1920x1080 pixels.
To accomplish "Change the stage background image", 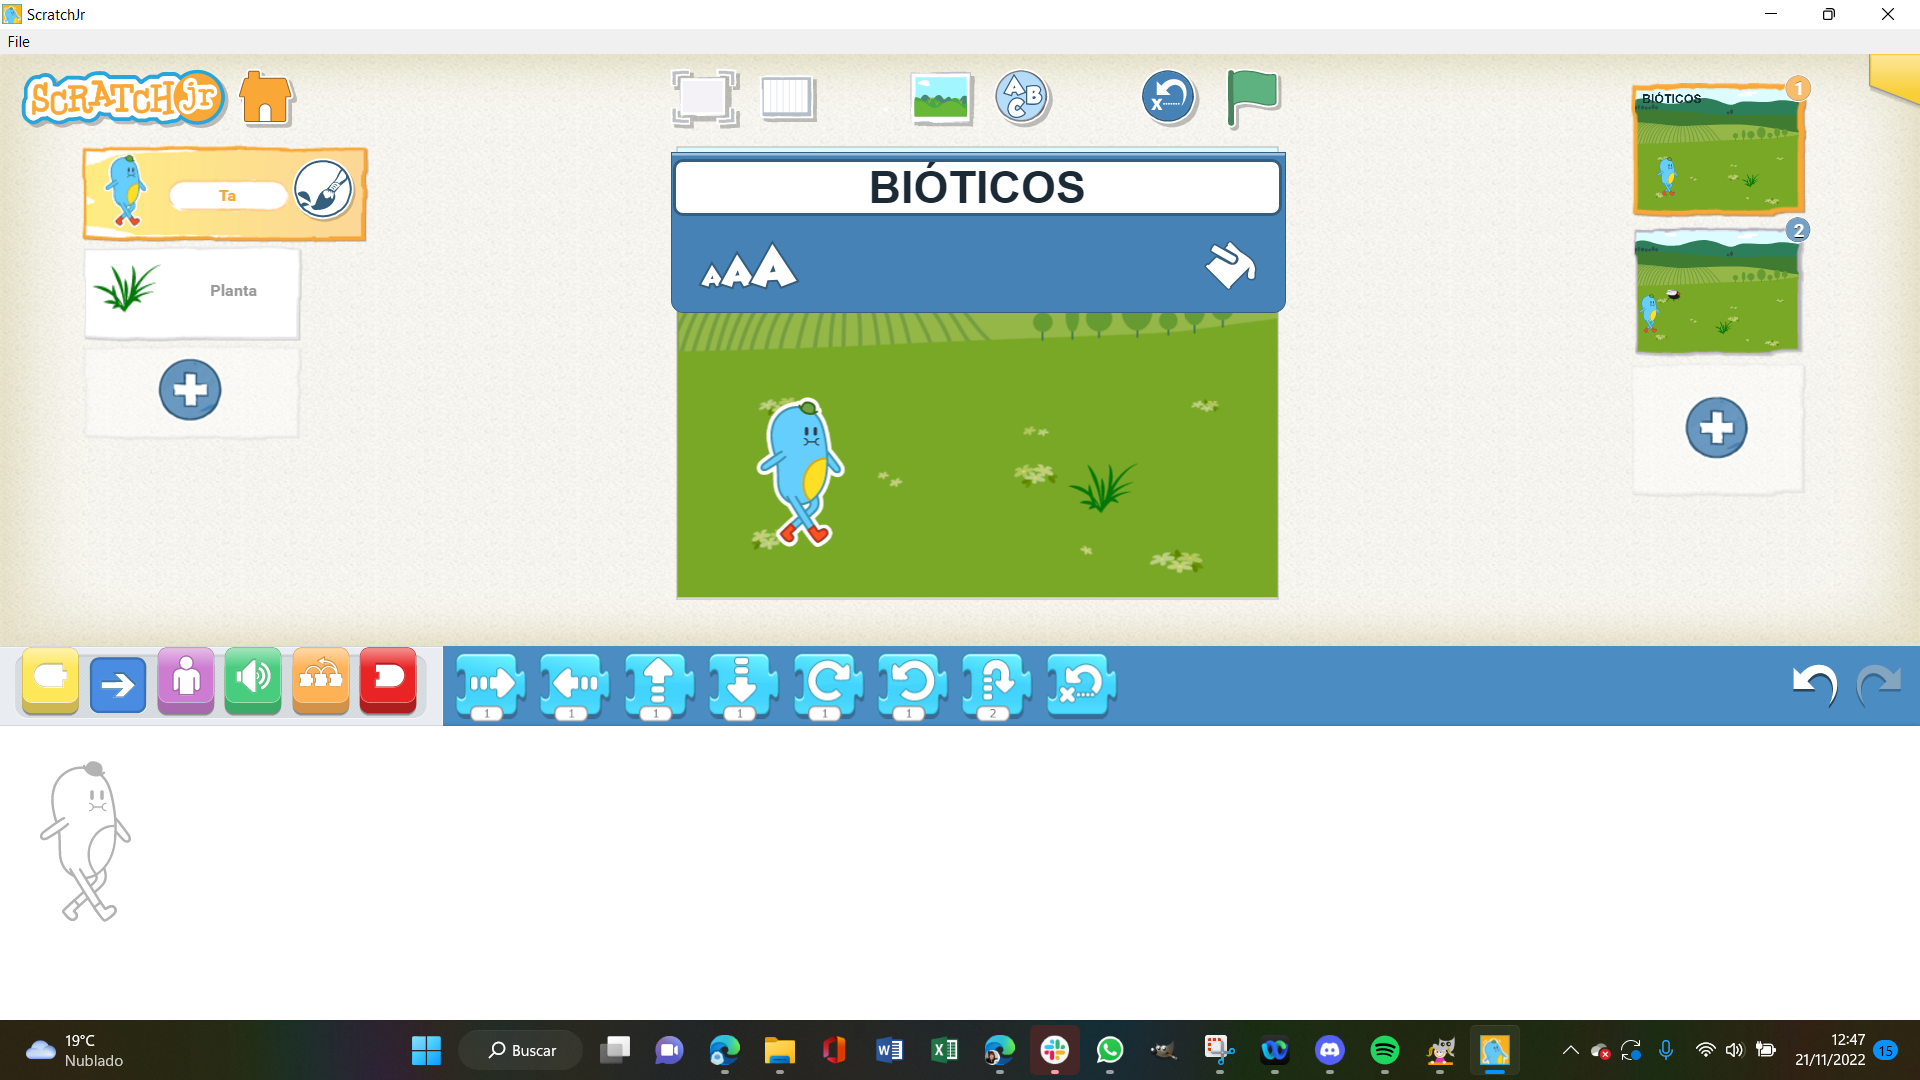I will pyautogui.click(x=941, y=98).
